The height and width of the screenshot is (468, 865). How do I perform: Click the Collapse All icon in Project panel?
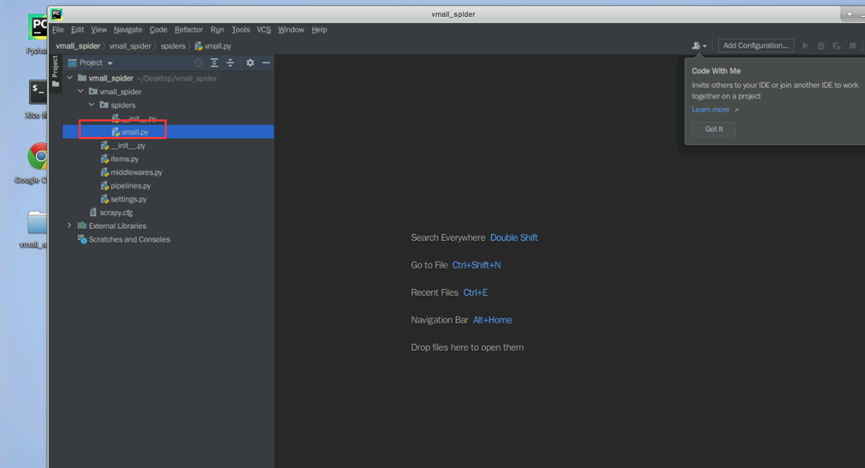click(230, 63)
